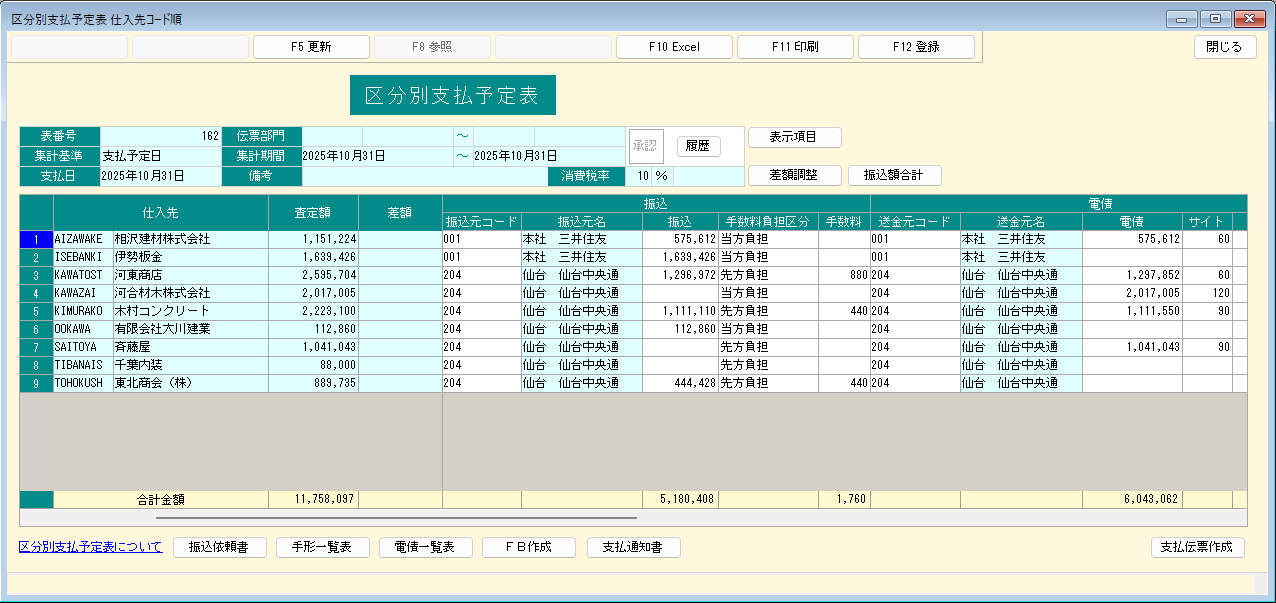Click the 電債一覧表 button
This screenshot has width=1276, height=603.
tap(426, 547)
